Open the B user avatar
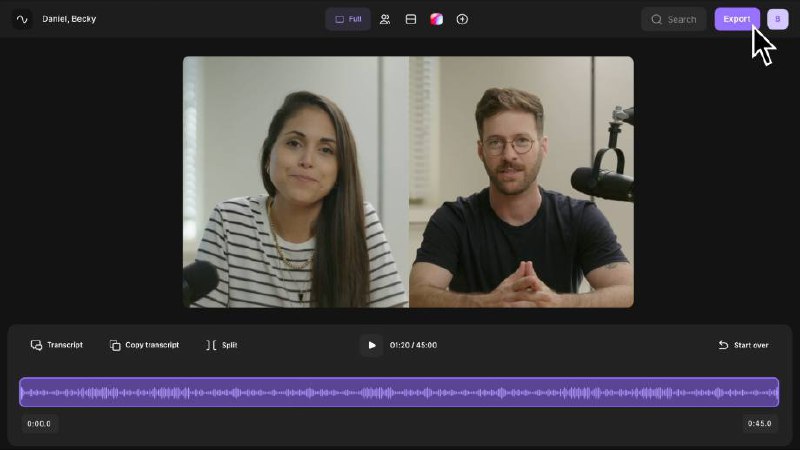The width and height of the screenshot is (800, 450). 778,19
